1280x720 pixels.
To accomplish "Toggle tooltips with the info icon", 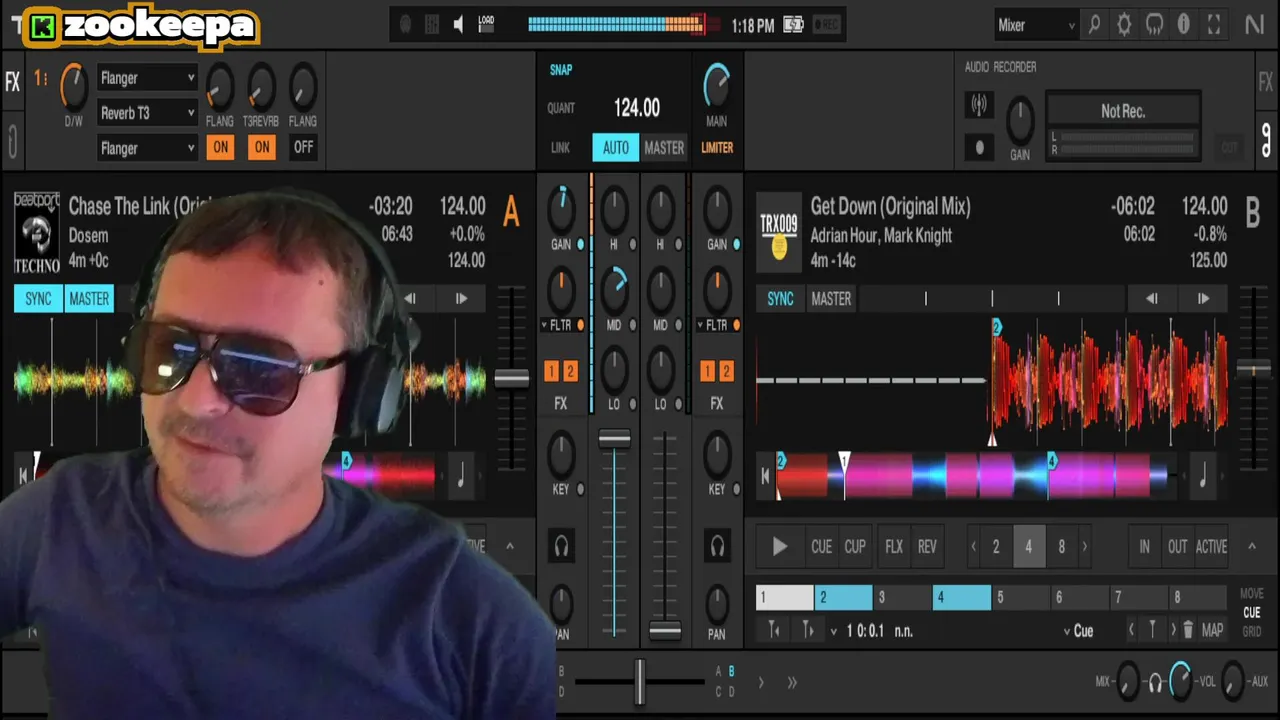I will [x=1184, y=25].
